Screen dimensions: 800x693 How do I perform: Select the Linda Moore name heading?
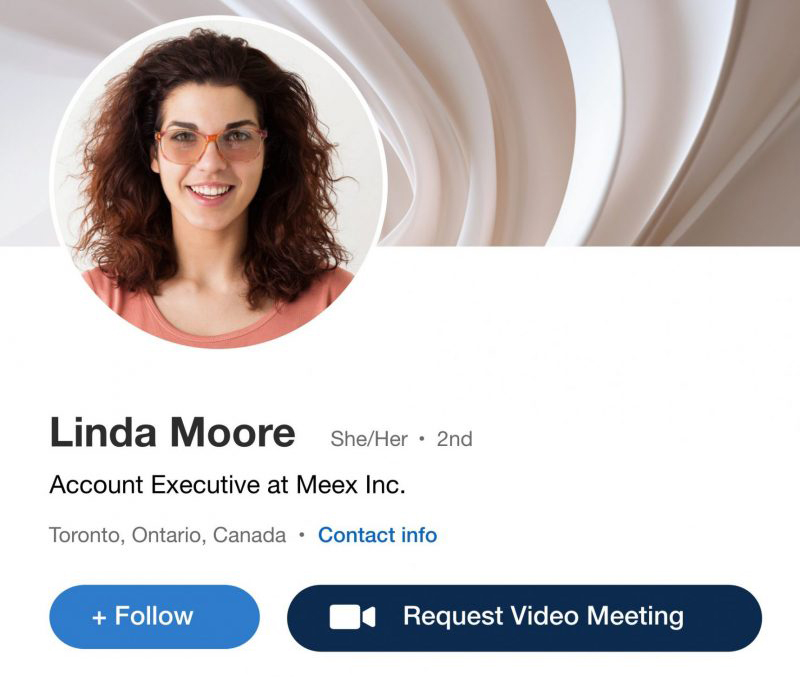172,433
